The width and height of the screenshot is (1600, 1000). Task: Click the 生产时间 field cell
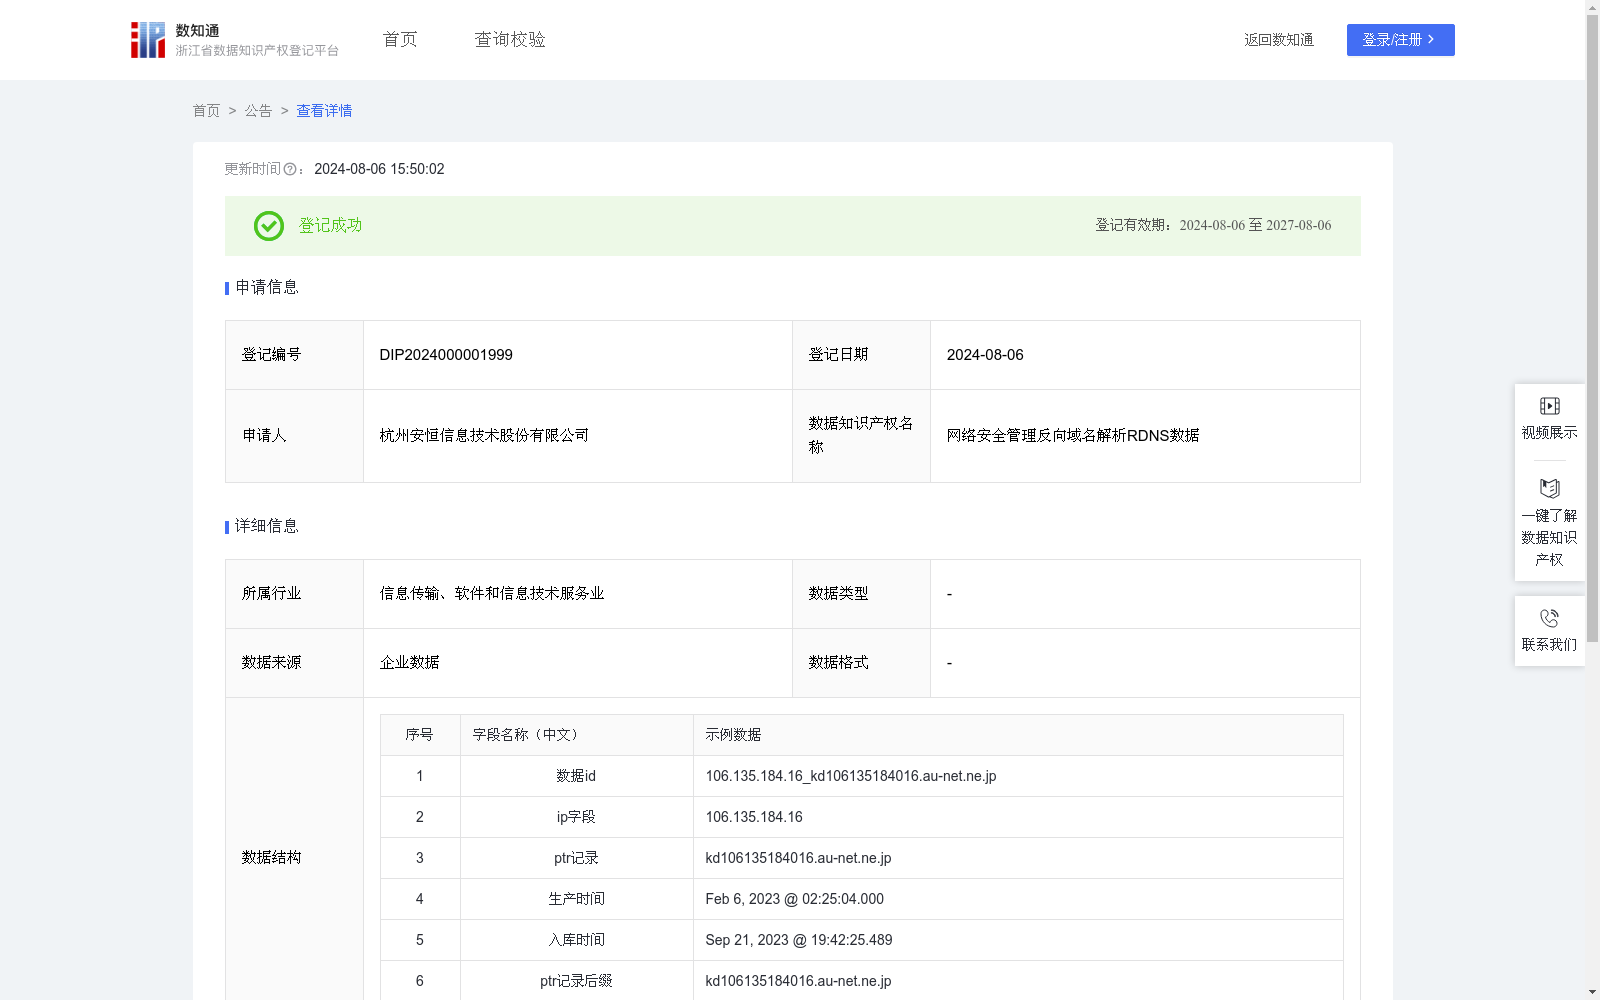pos(576,899)
